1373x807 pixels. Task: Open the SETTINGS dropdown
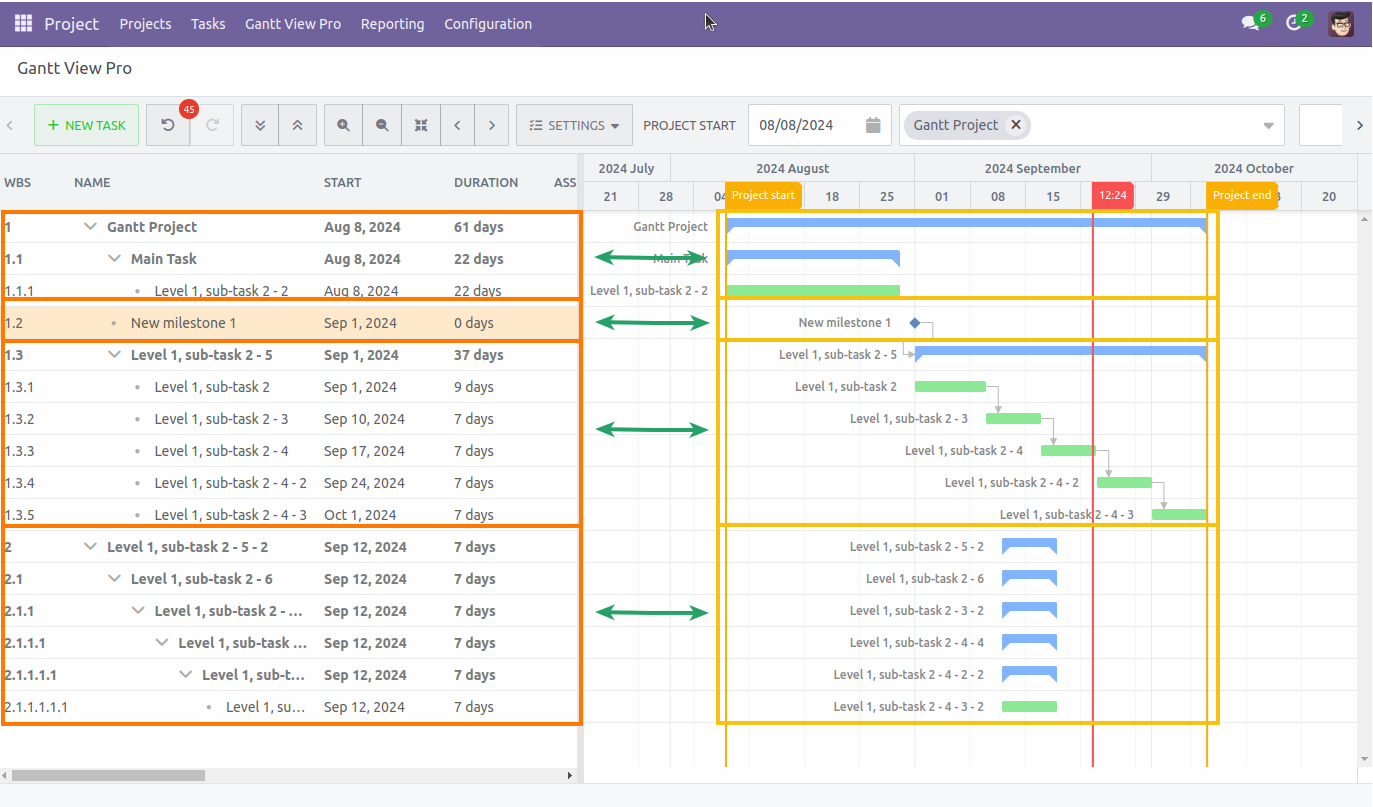click(x=574, y=125)
